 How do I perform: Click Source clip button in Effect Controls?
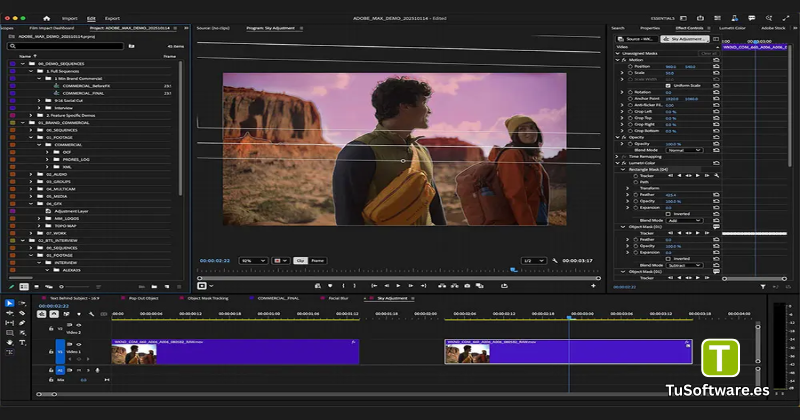(x=637, y=39)
